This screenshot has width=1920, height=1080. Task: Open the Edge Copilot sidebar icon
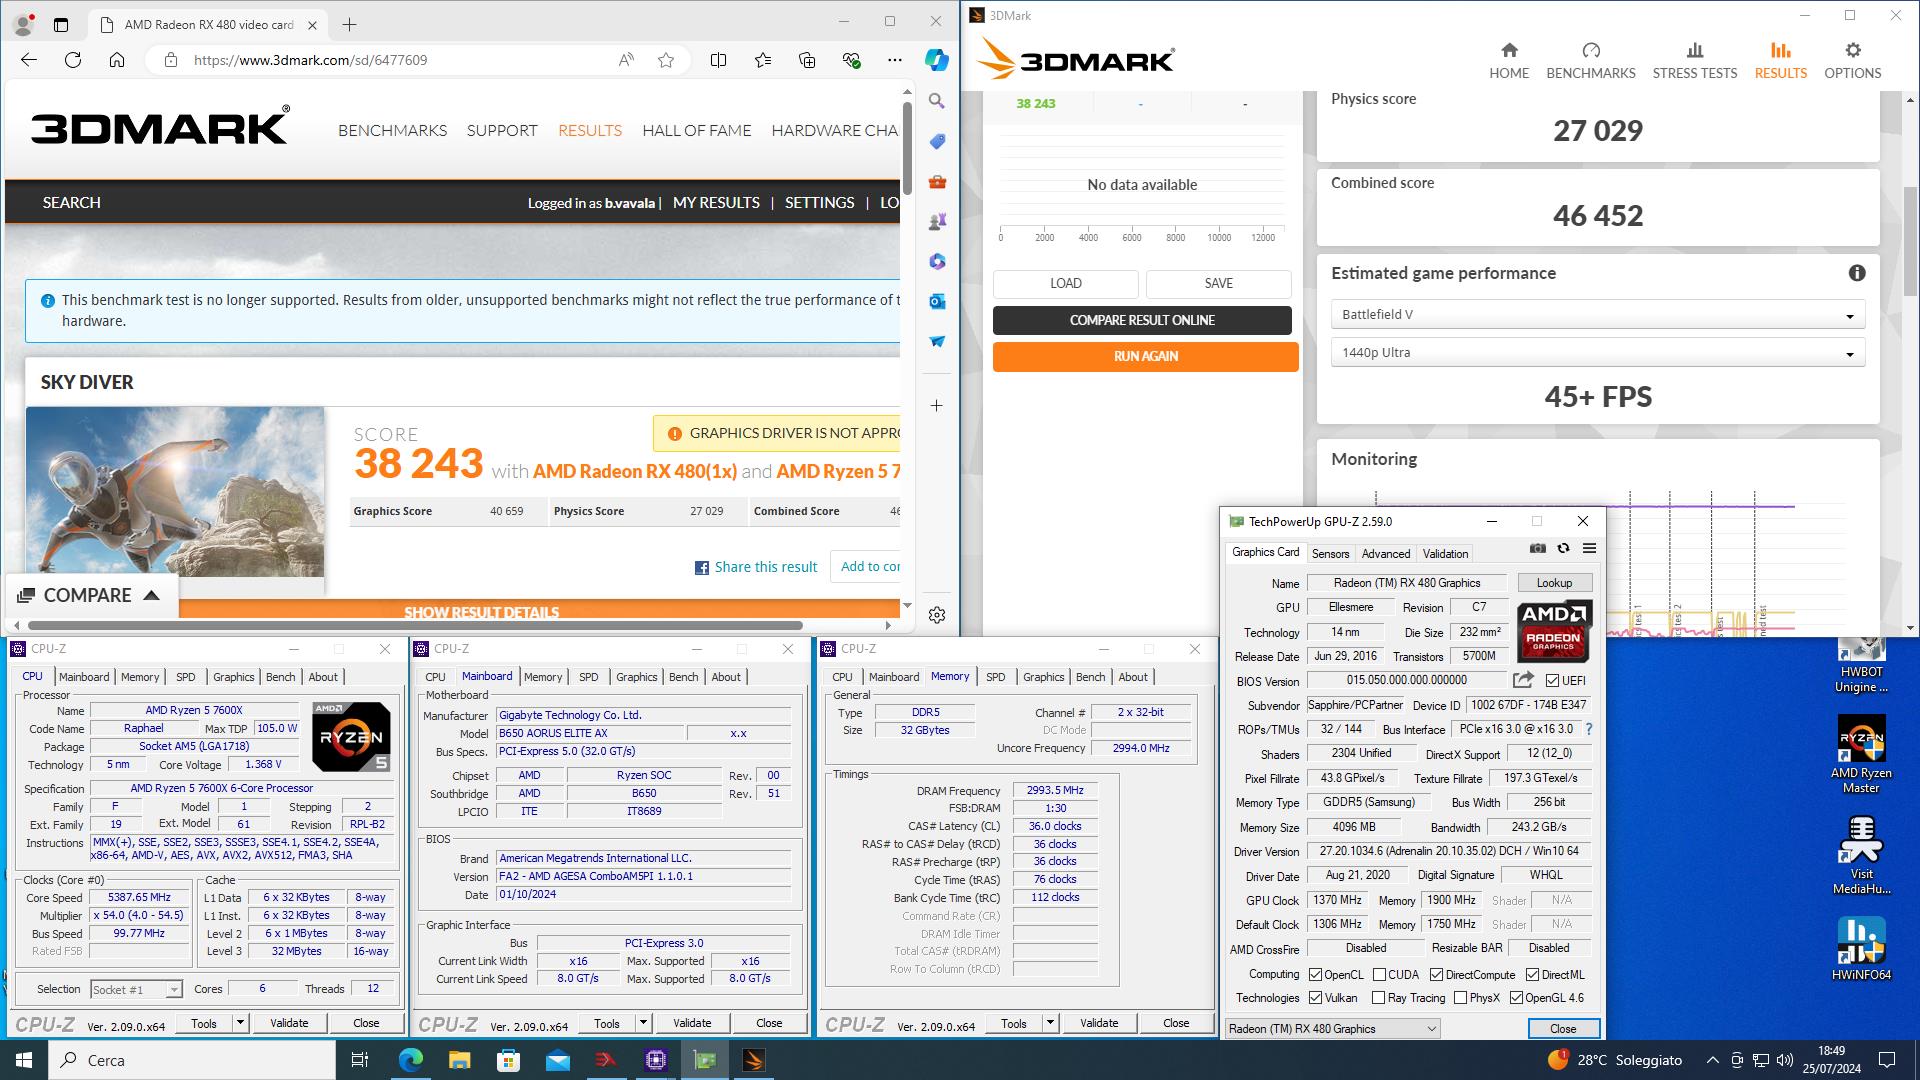pyautogui.click(x=936, y=60)
